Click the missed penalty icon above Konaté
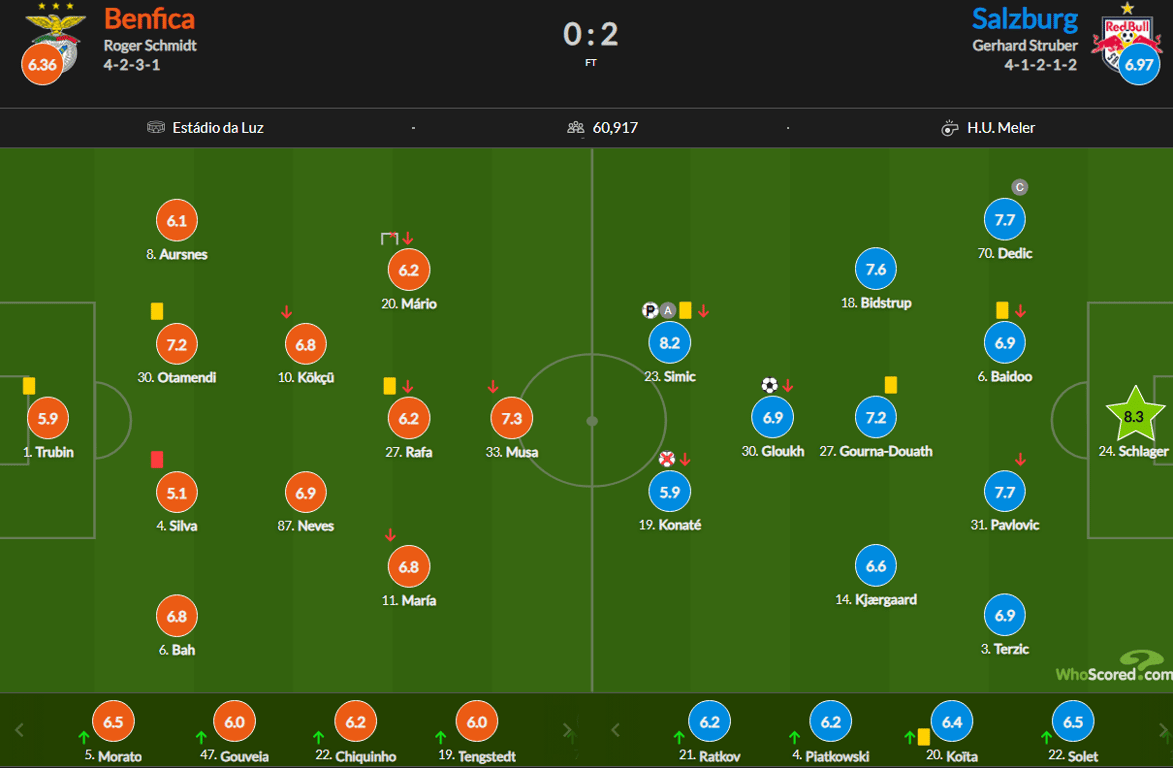This screenshot has width=1173, height=768. pos(667,459)
